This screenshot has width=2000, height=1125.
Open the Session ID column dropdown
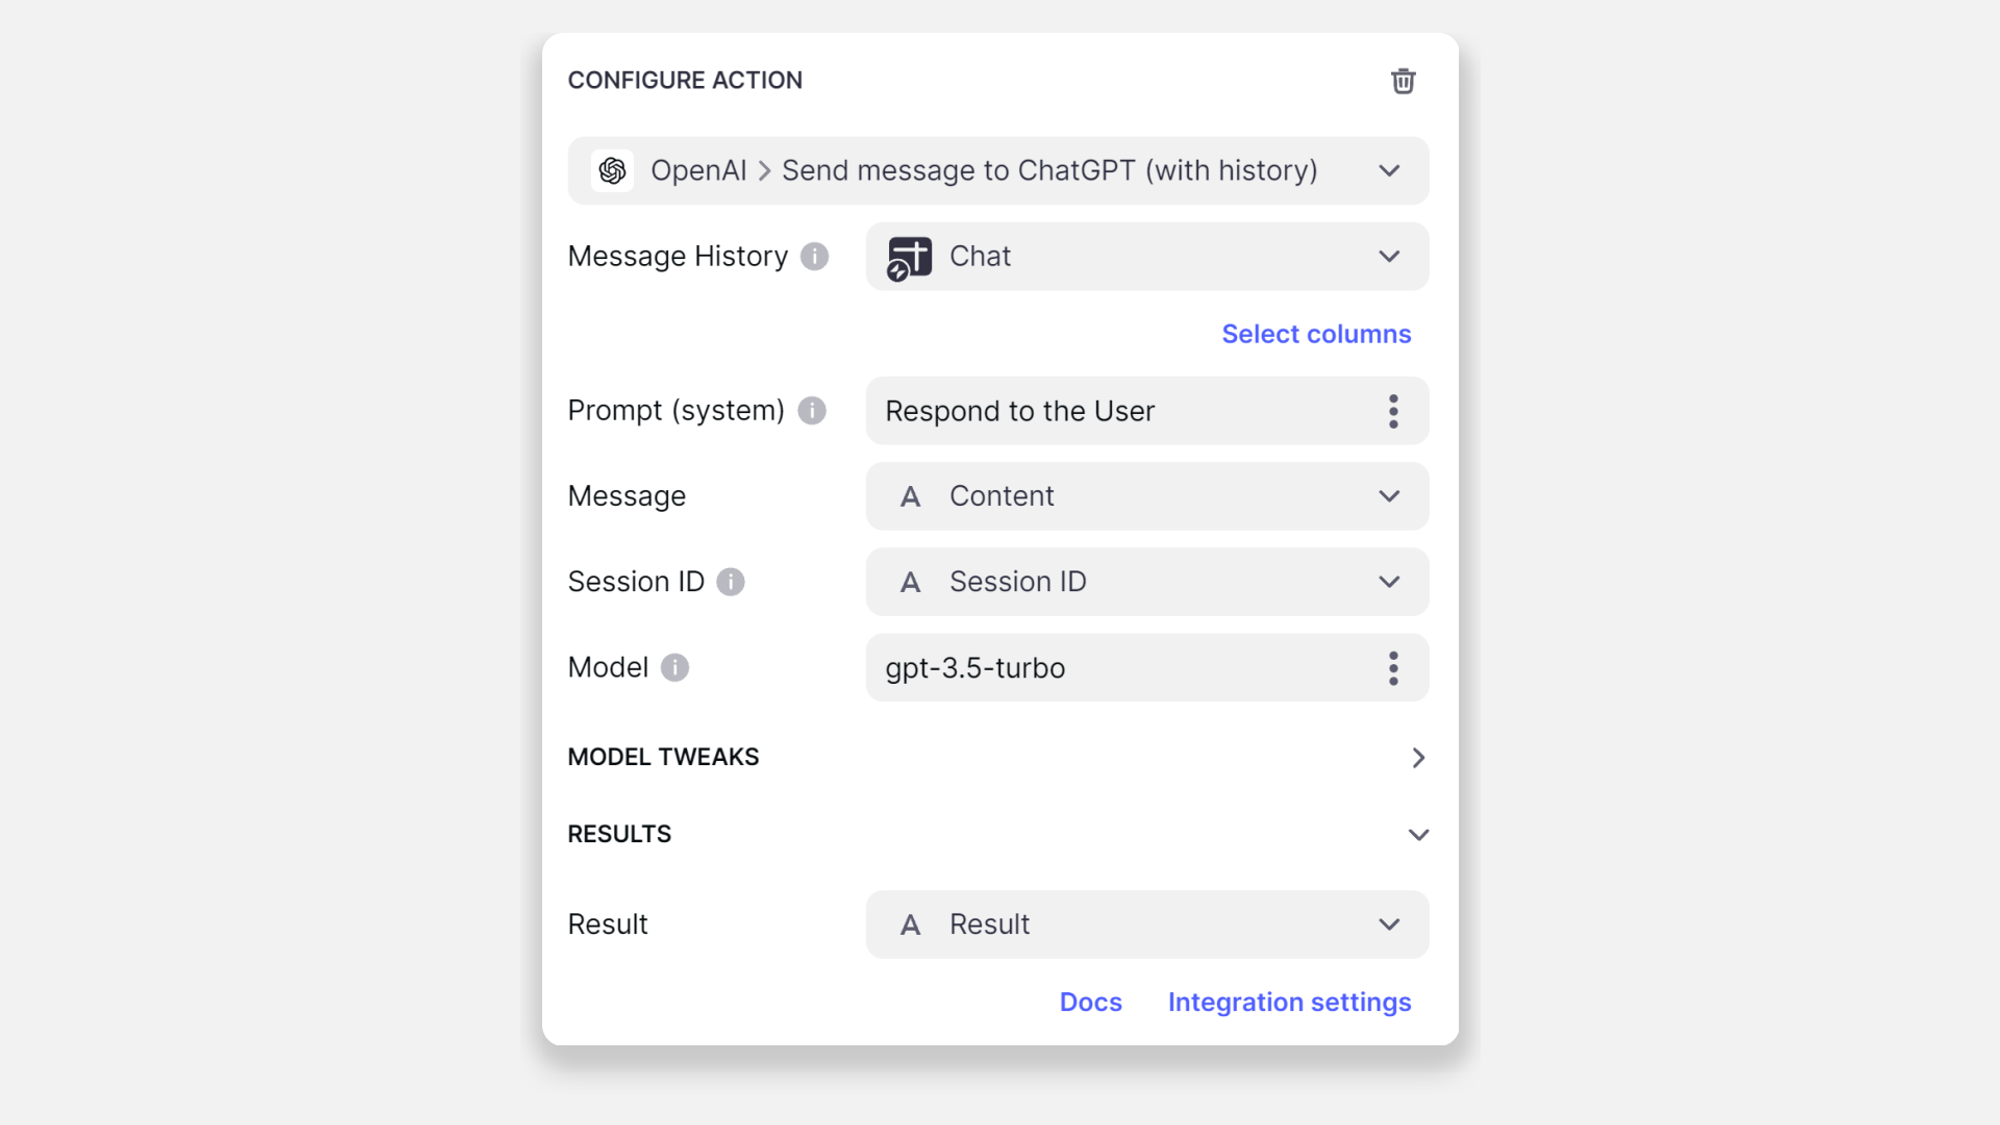[x=1389, y=582]
